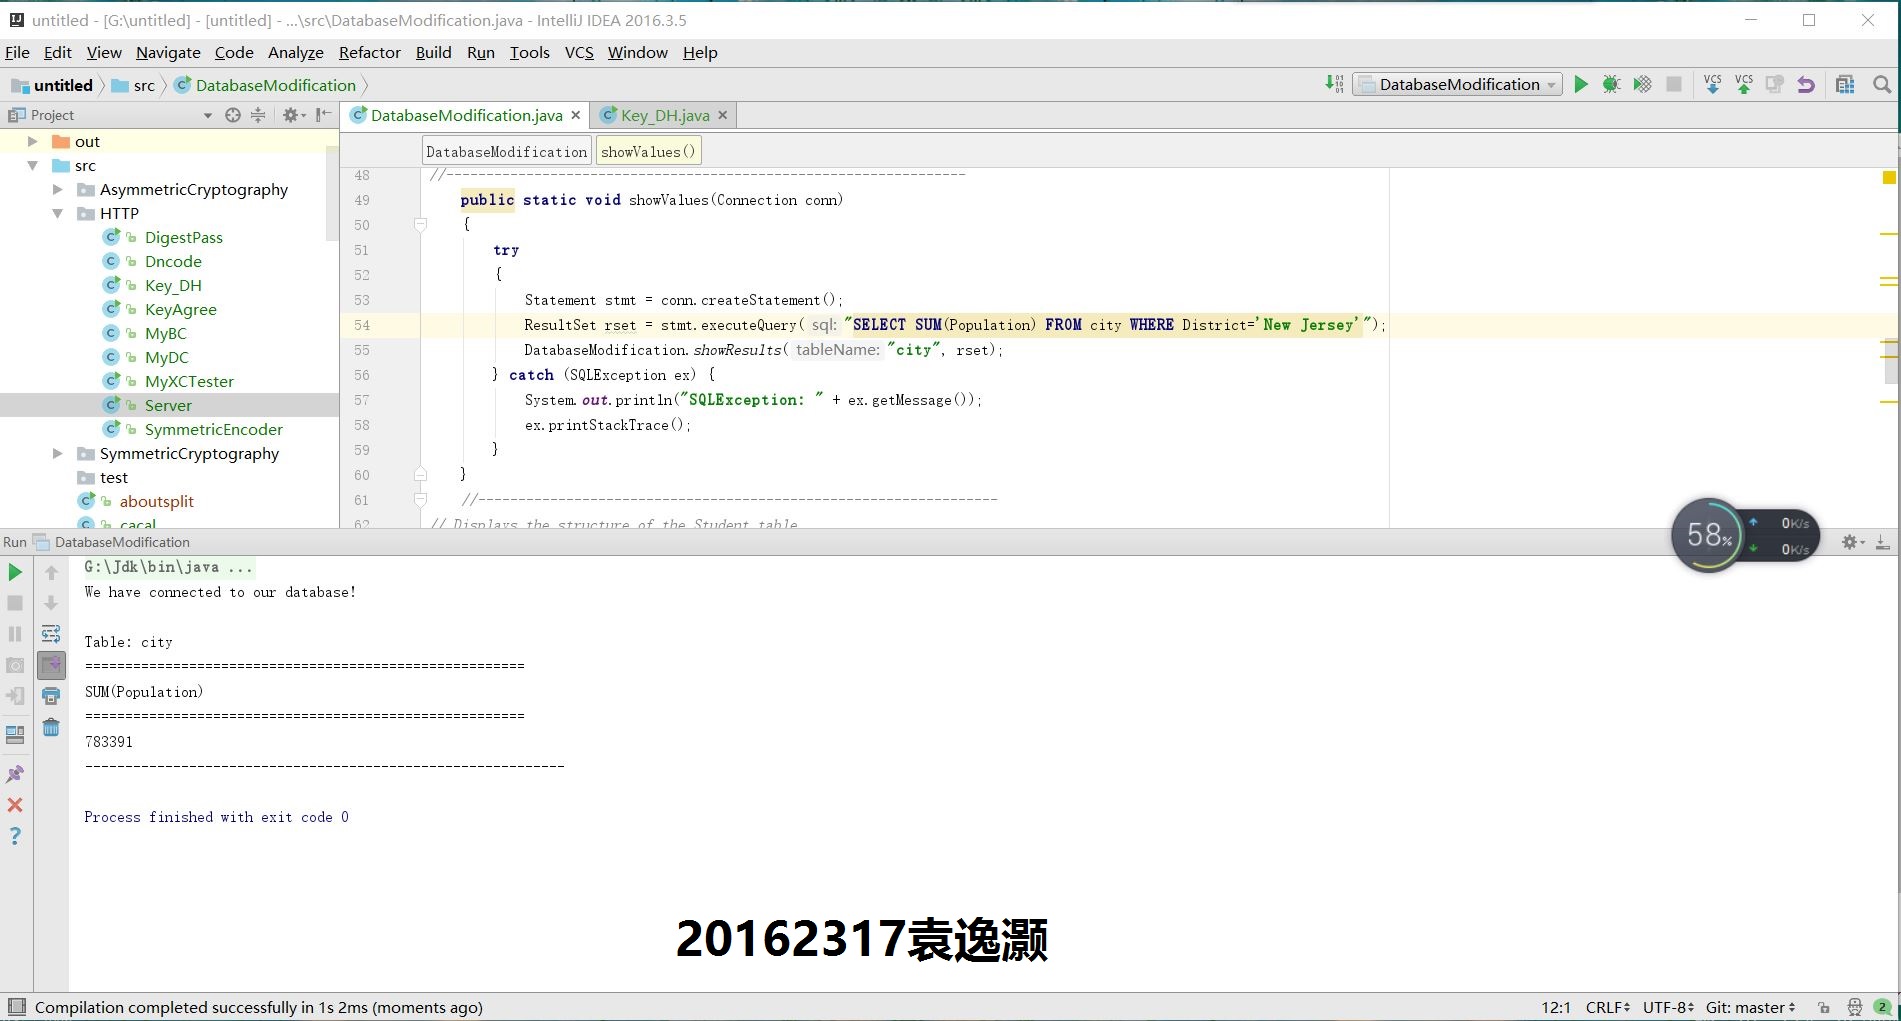Clear console with trash can icon

tap(51, 727)
